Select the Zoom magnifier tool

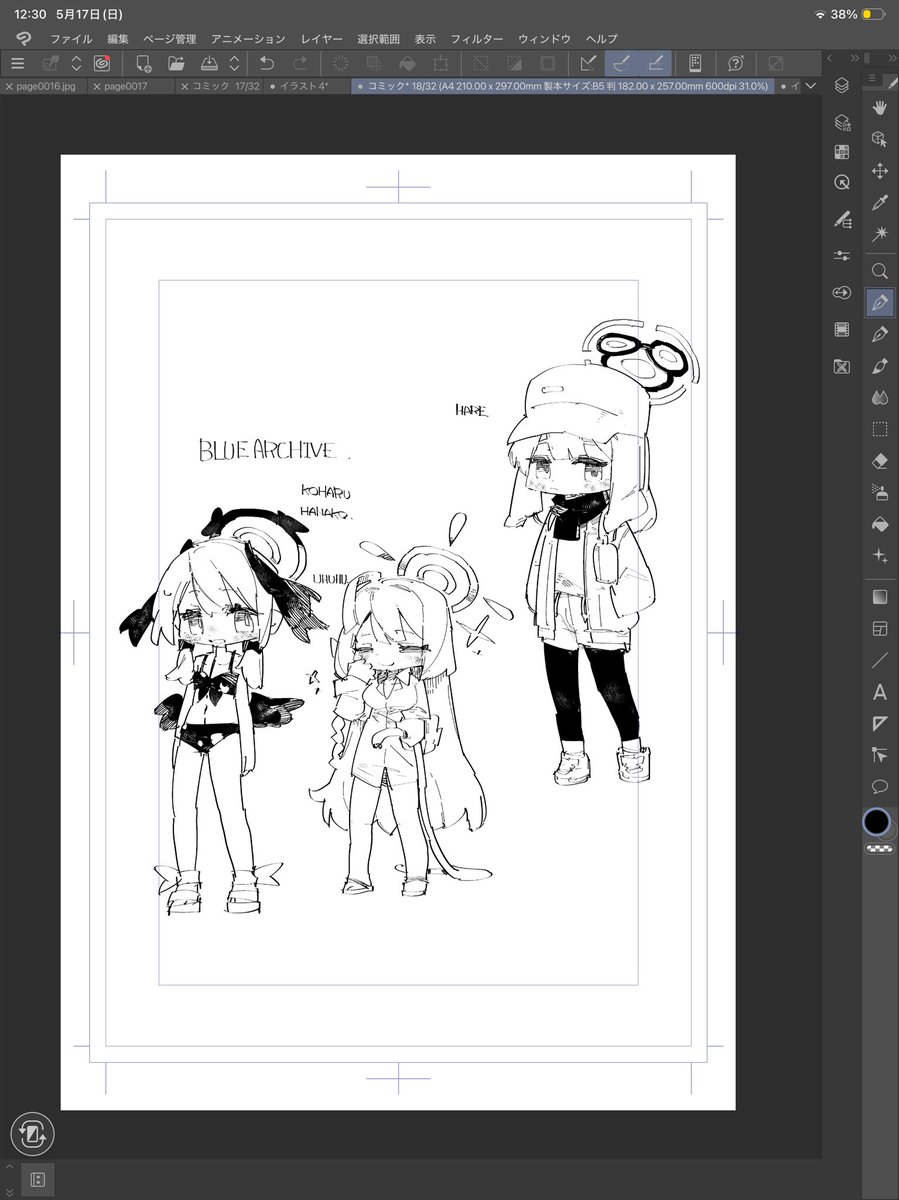coord(880,270)
